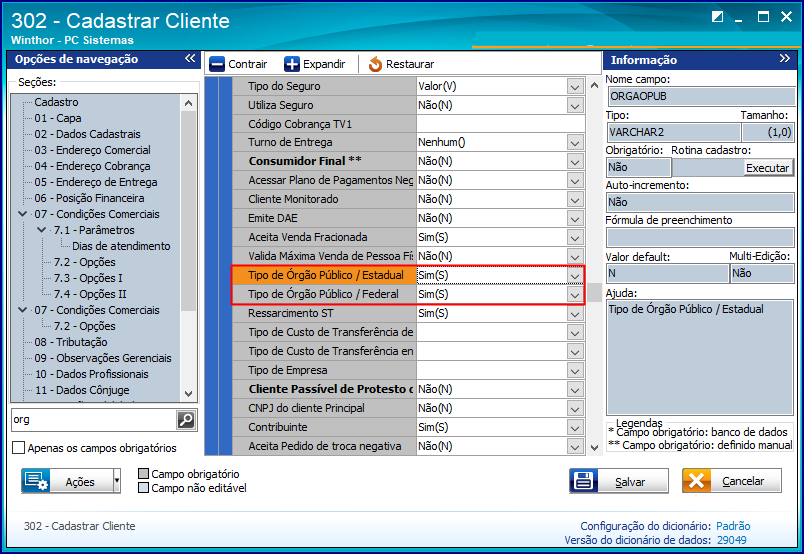Click the Cliente Monitorado field label

tap(293, 199)
